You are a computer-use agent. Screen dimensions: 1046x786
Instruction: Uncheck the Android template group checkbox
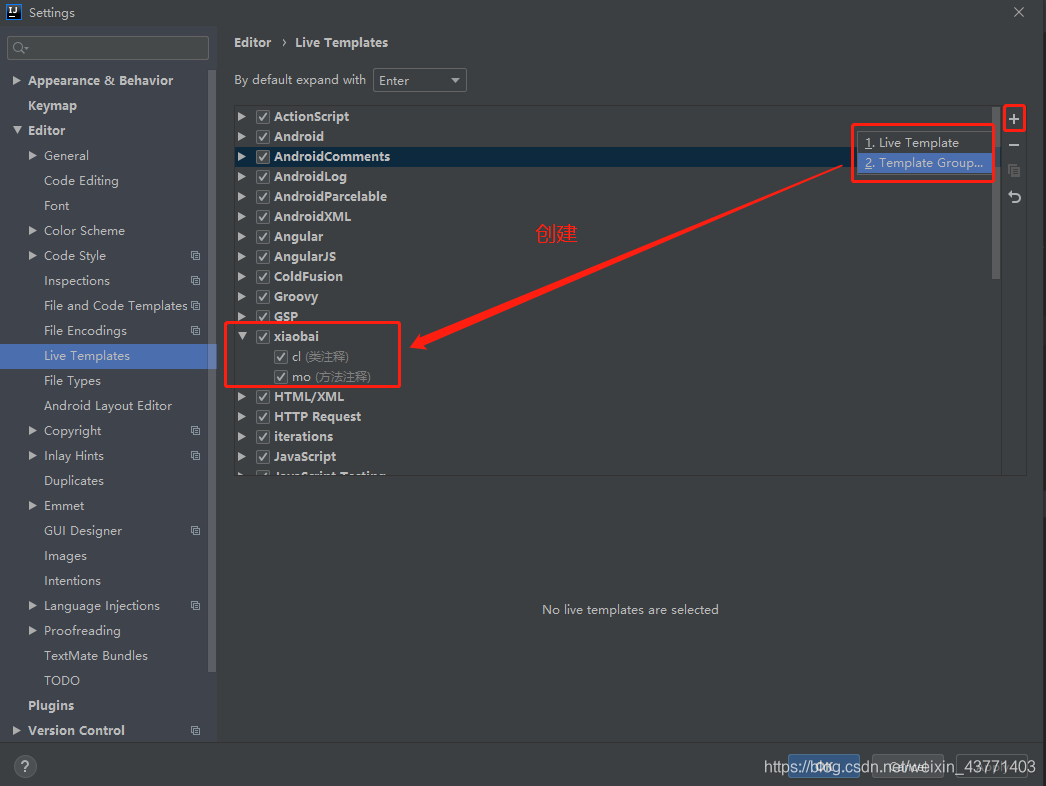263,137
